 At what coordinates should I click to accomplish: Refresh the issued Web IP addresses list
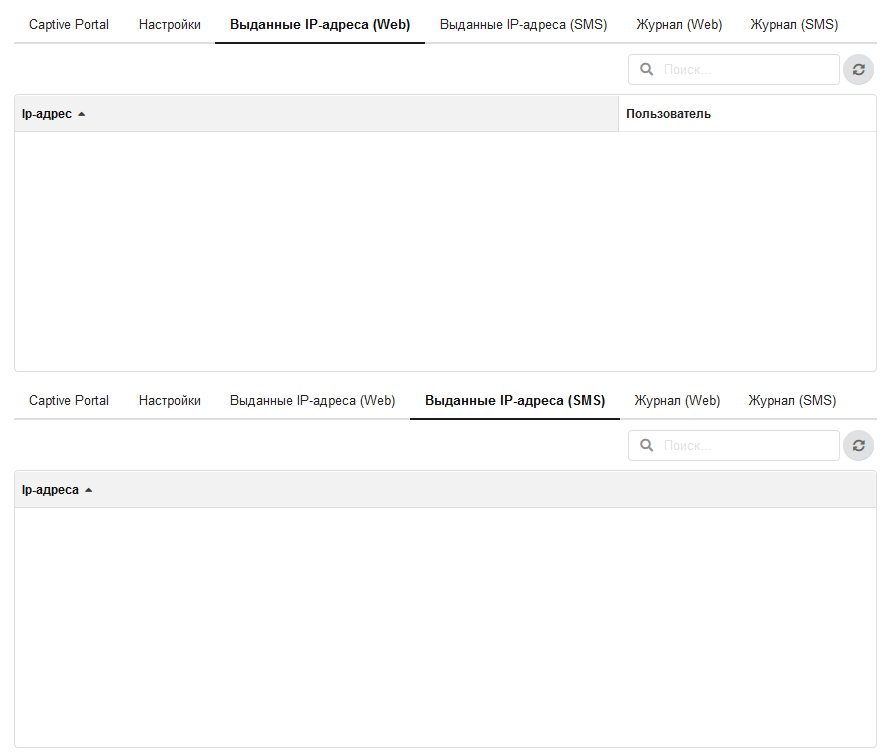tap(858, 70)
